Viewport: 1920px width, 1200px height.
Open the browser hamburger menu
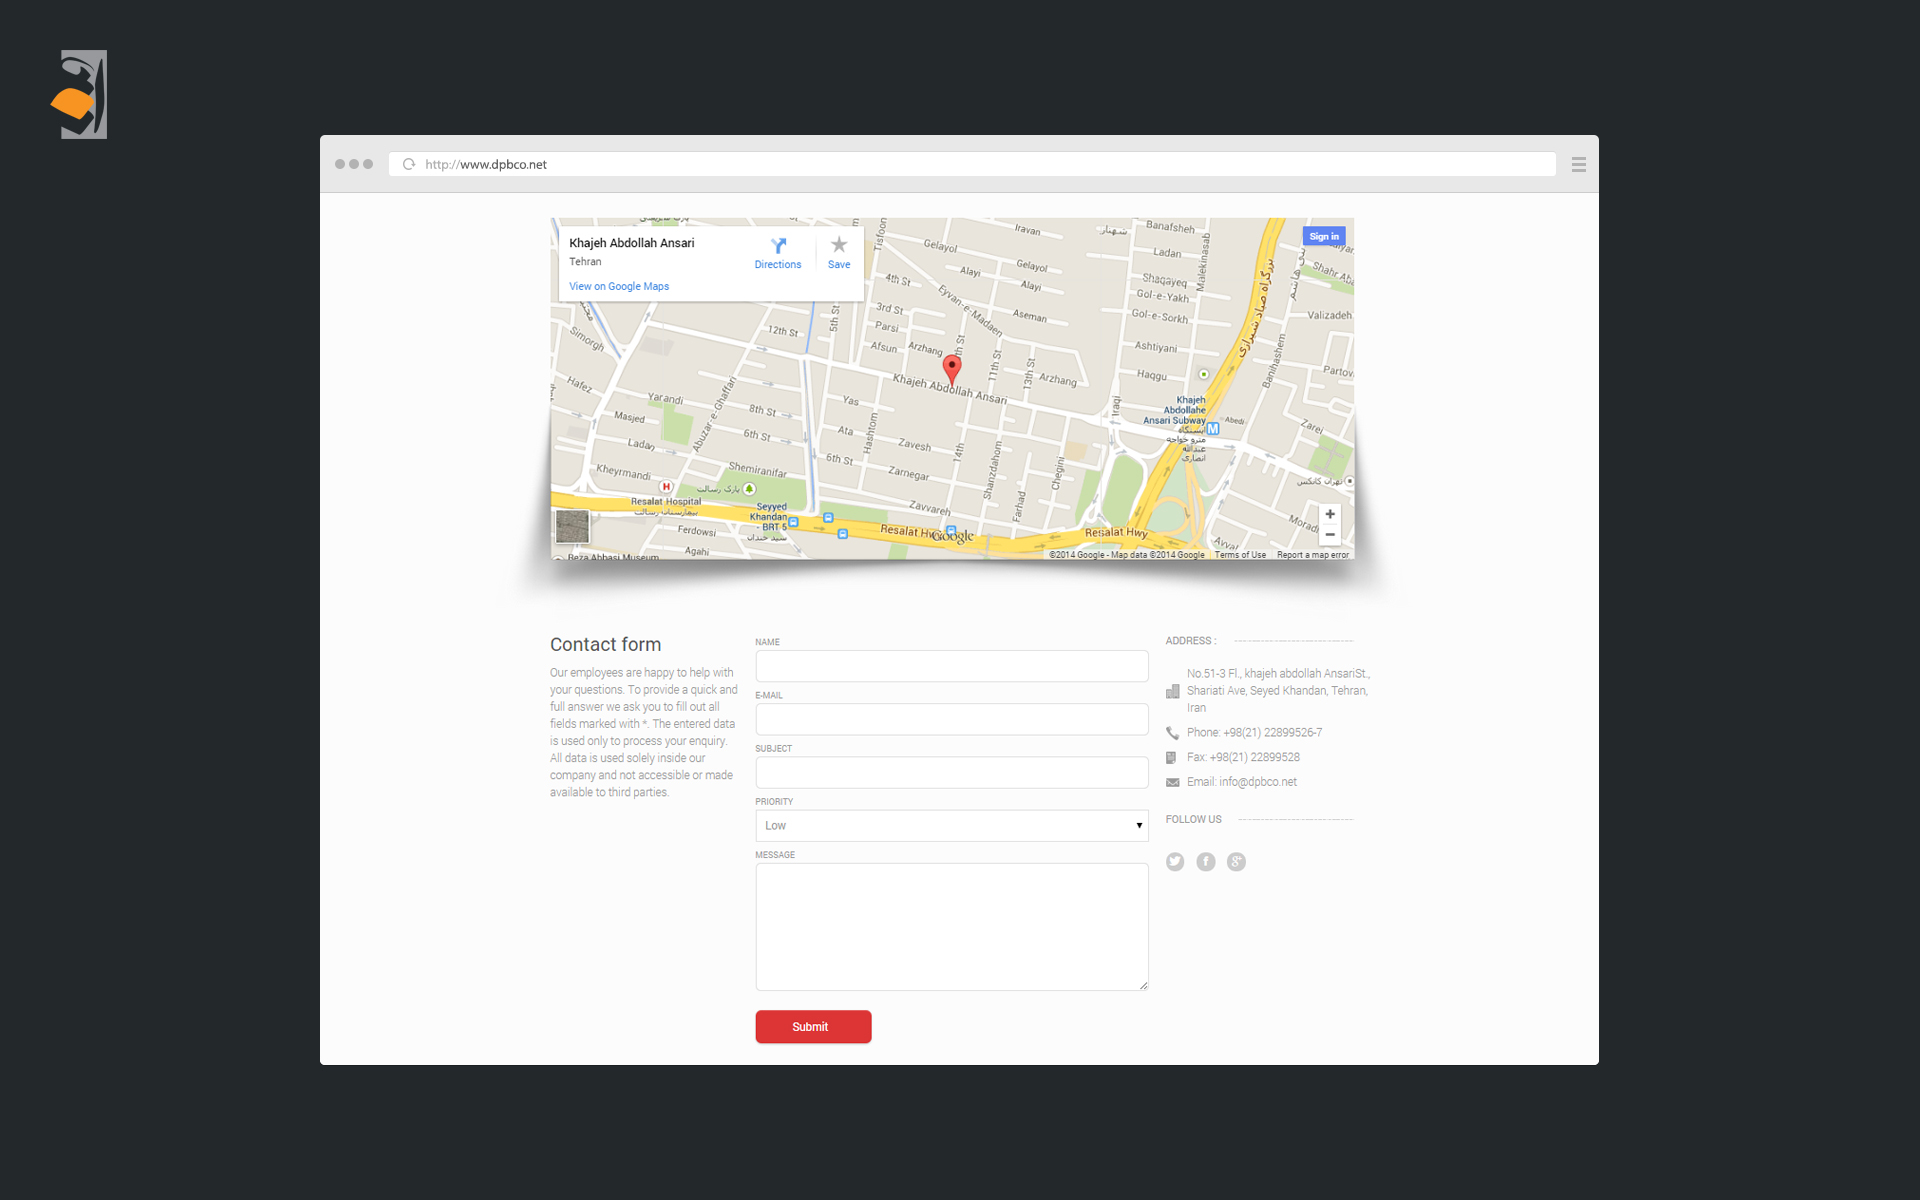[x=1578, y=164]
